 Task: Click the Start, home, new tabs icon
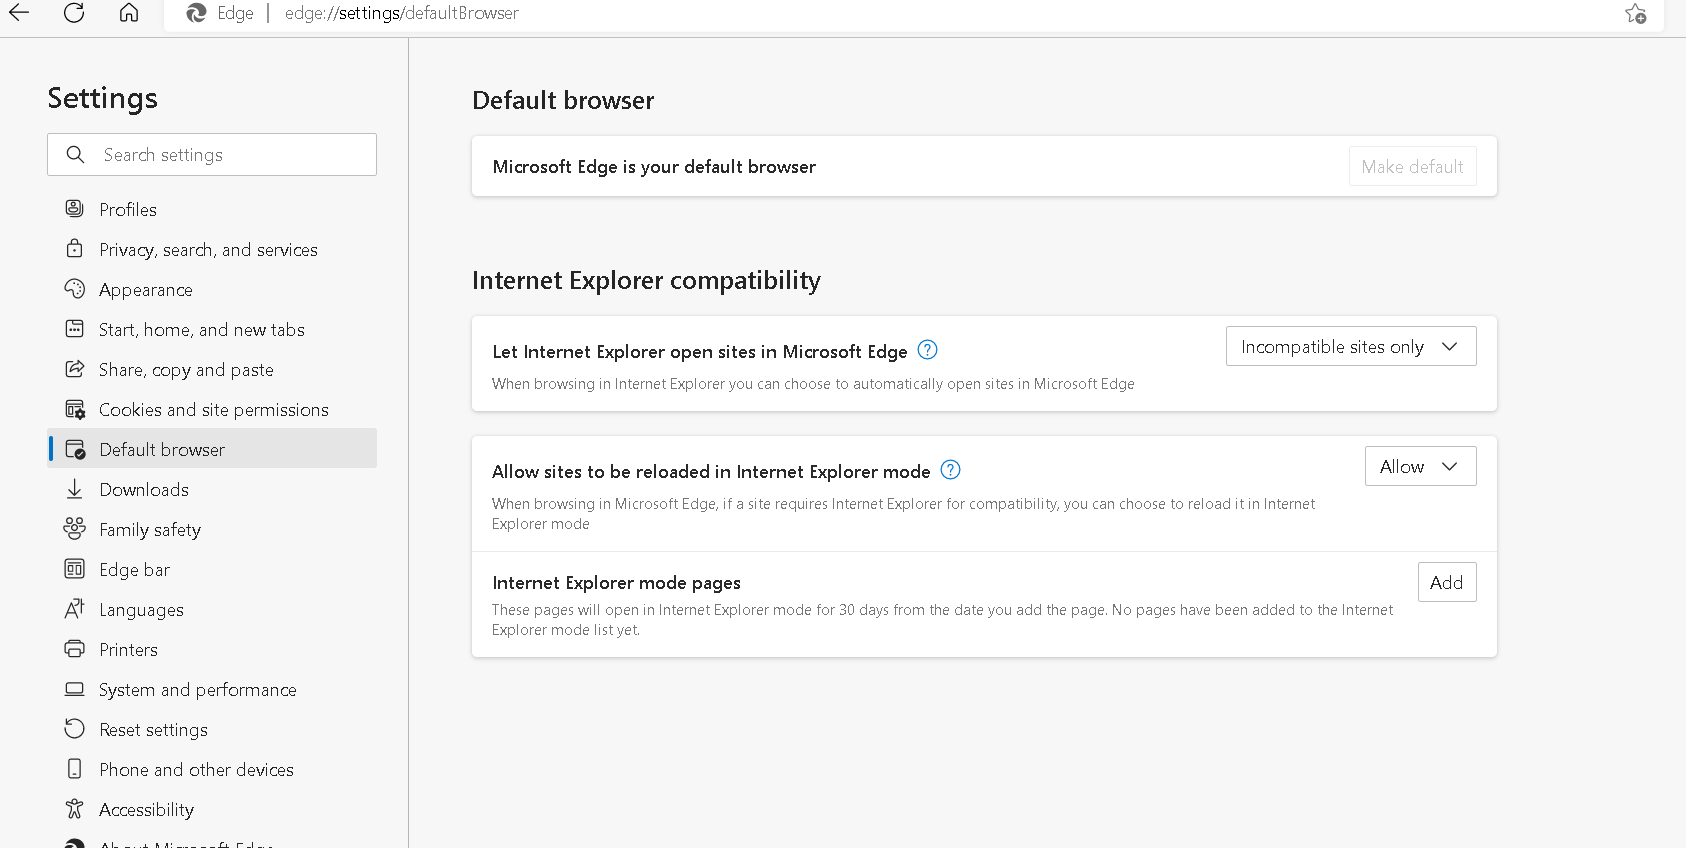(74, 329)
